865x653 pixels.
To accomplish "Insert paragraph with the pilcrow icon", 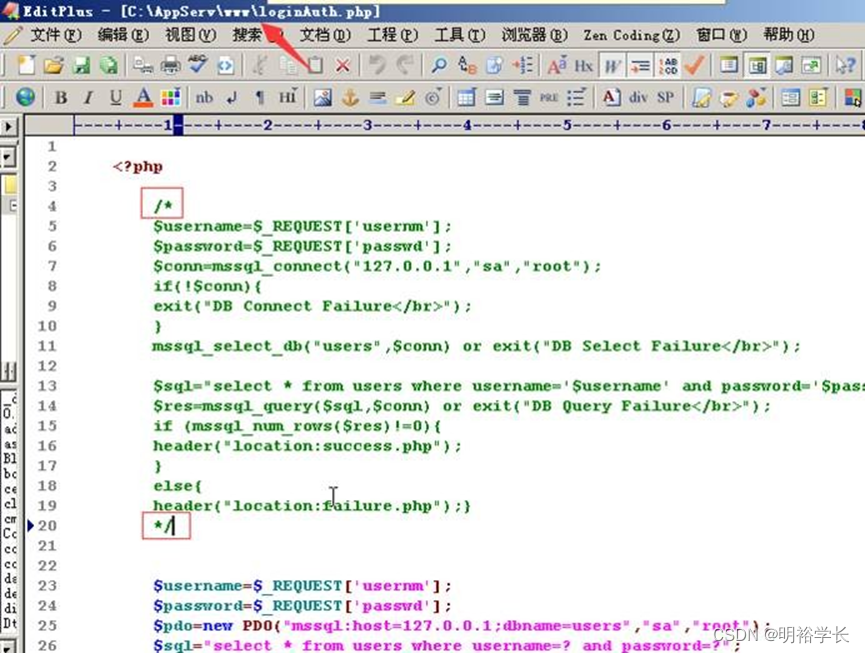I will pyautogui.click(x=259, y=98).
